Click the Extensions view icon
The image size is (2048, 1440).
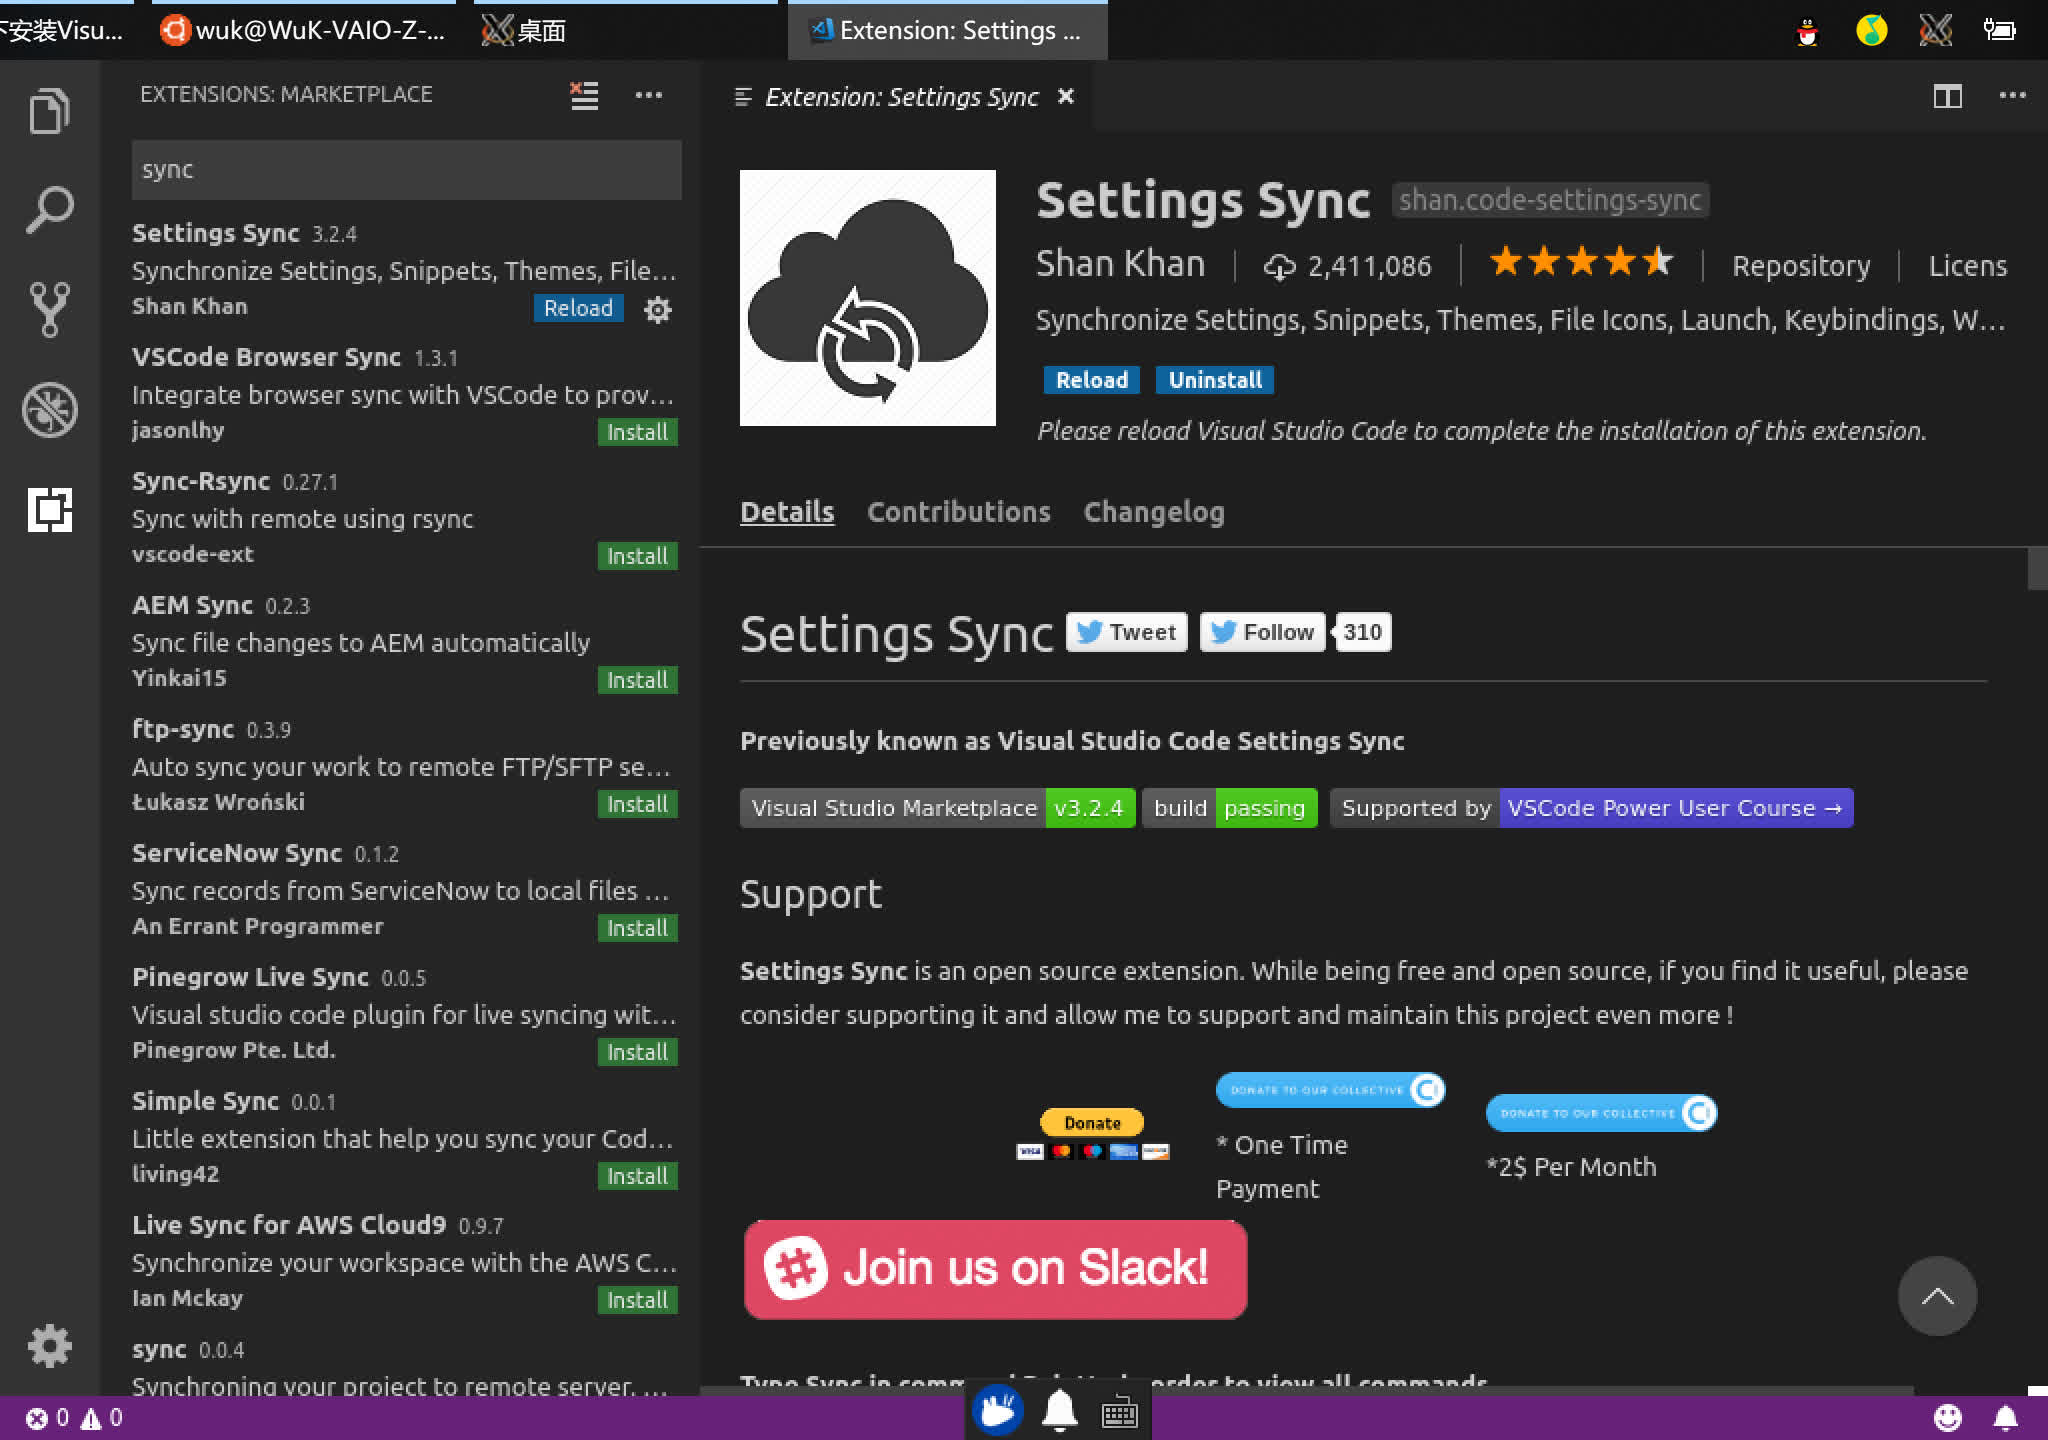tap(49, 509)
